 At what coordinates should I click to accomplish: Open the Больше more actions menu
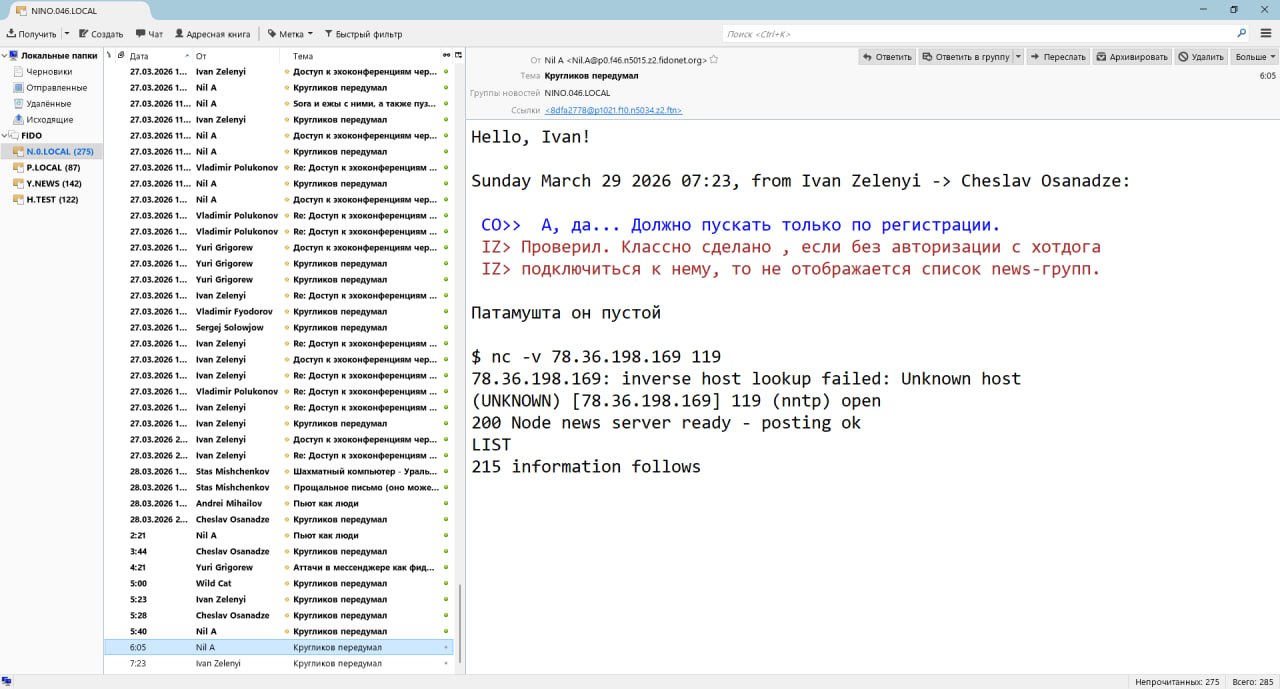[1254, 57]
